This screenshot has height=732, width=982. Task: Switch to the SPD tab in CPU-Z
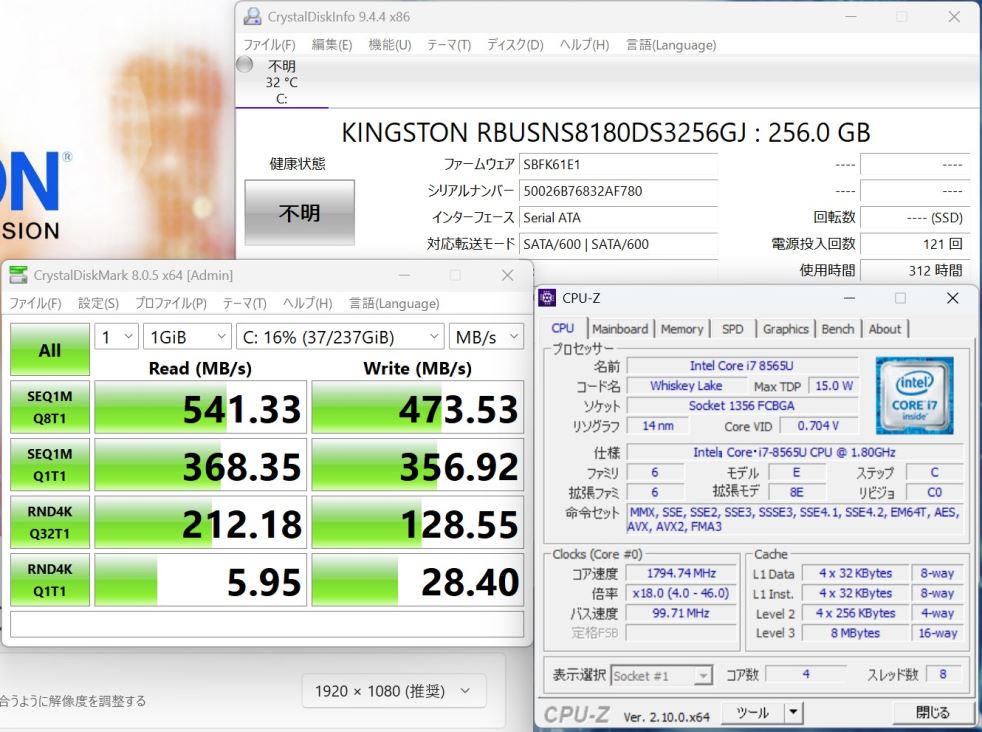tap(732, 329)
